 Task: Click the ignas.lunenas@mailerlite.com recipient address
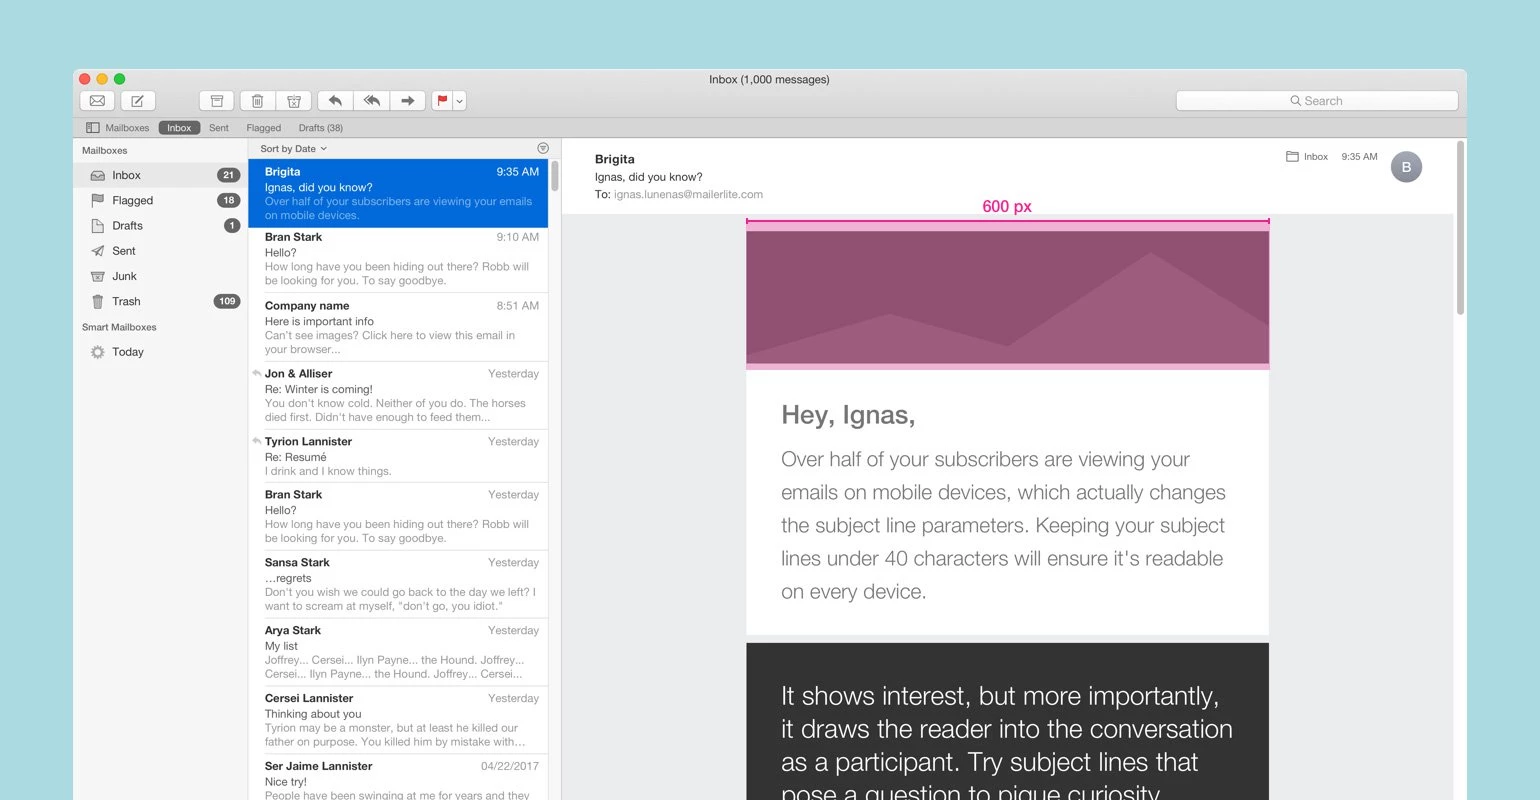(688, 194)
